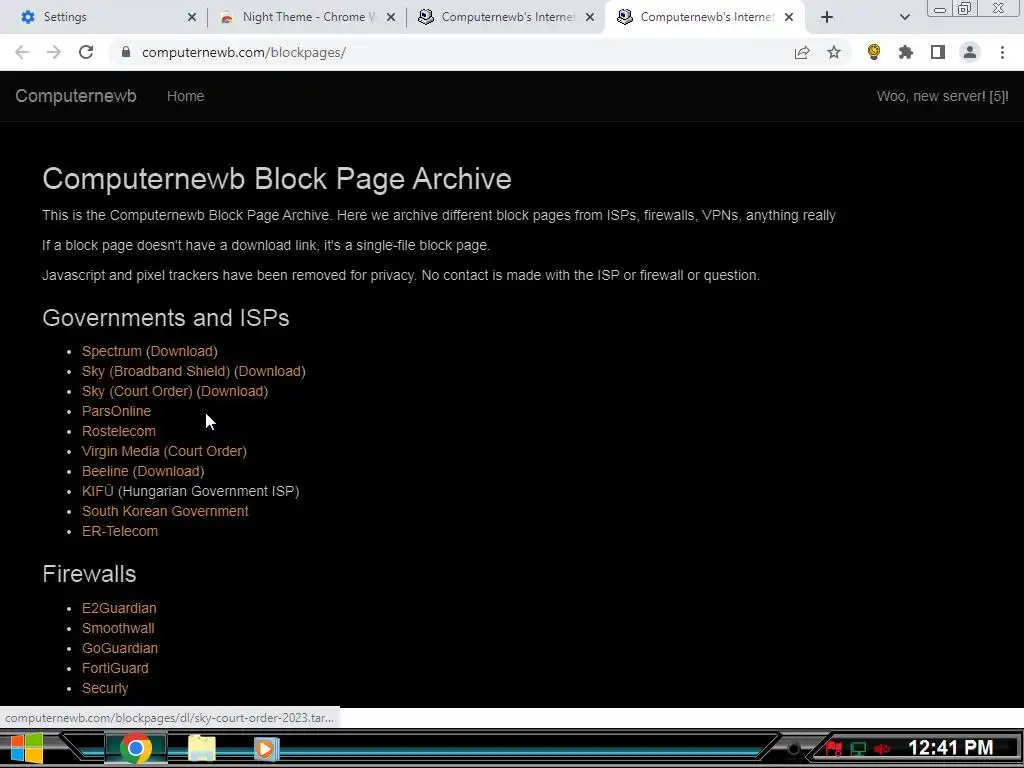The height and width of the screenshot is (768, 1024).
Task: Open the Night Theme lightbulb extension
Action: tap(874, 52)
